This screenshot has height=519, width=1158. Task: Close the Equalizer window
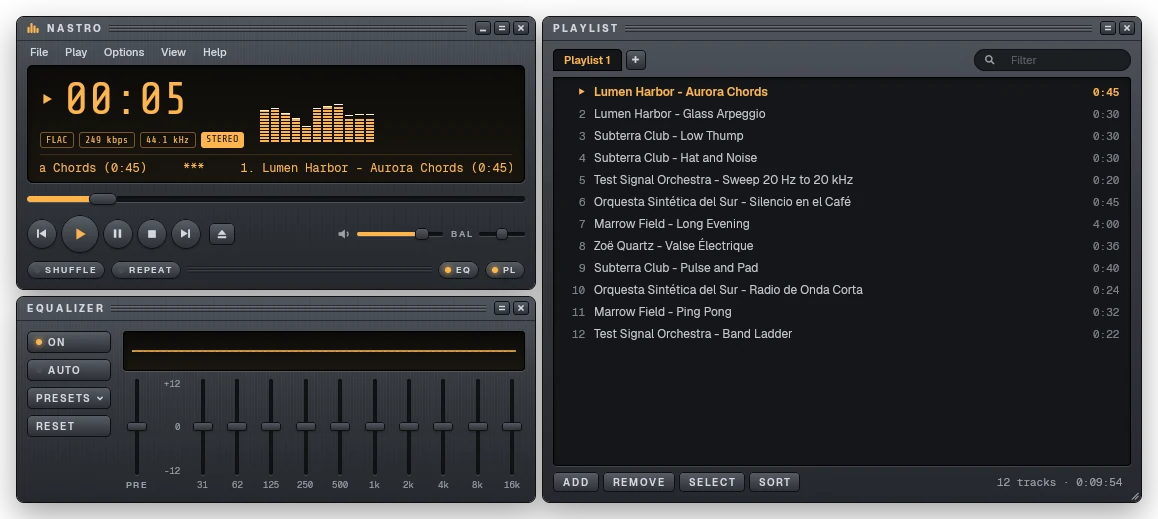521,308
